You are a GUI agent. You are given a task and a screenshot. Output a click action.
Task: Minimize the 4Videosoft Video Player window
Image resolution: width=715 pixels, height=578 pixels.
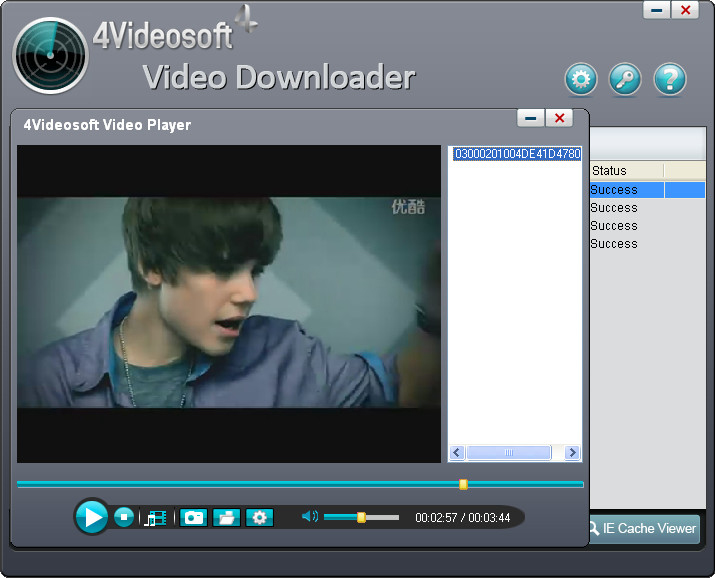point(530,118)
